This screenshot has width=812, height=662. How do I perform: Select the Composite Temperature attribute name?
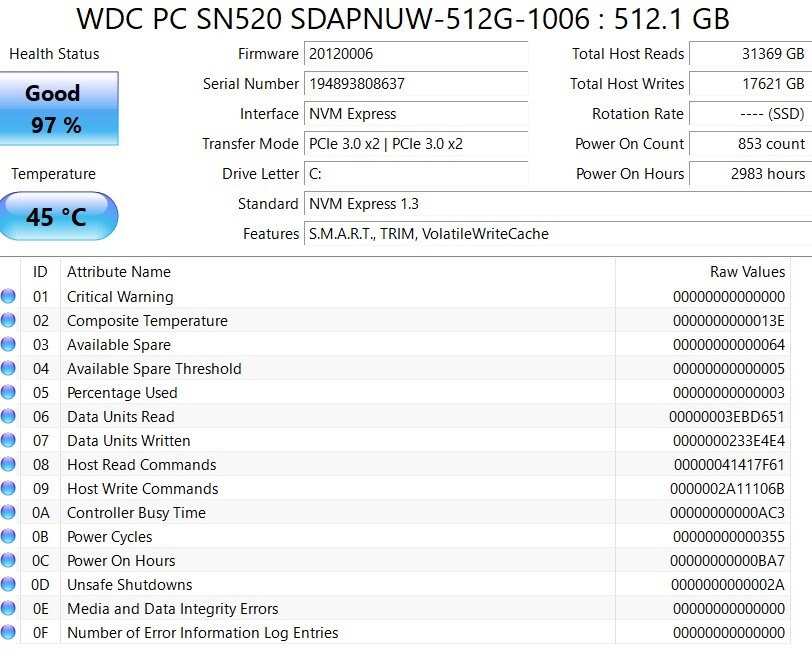tap(148, 321)
